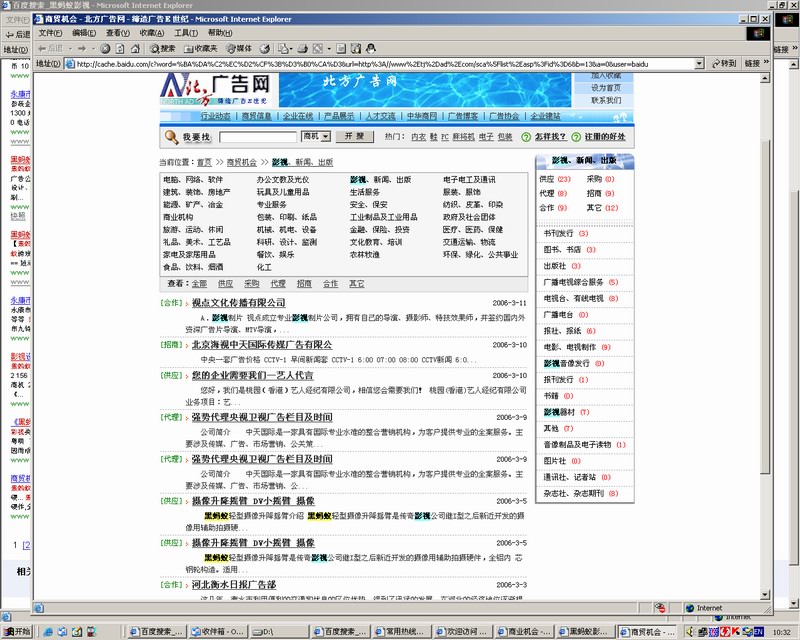
Task: Open the Mail icon dropdown arrow
Action: [x=291, y=49]
